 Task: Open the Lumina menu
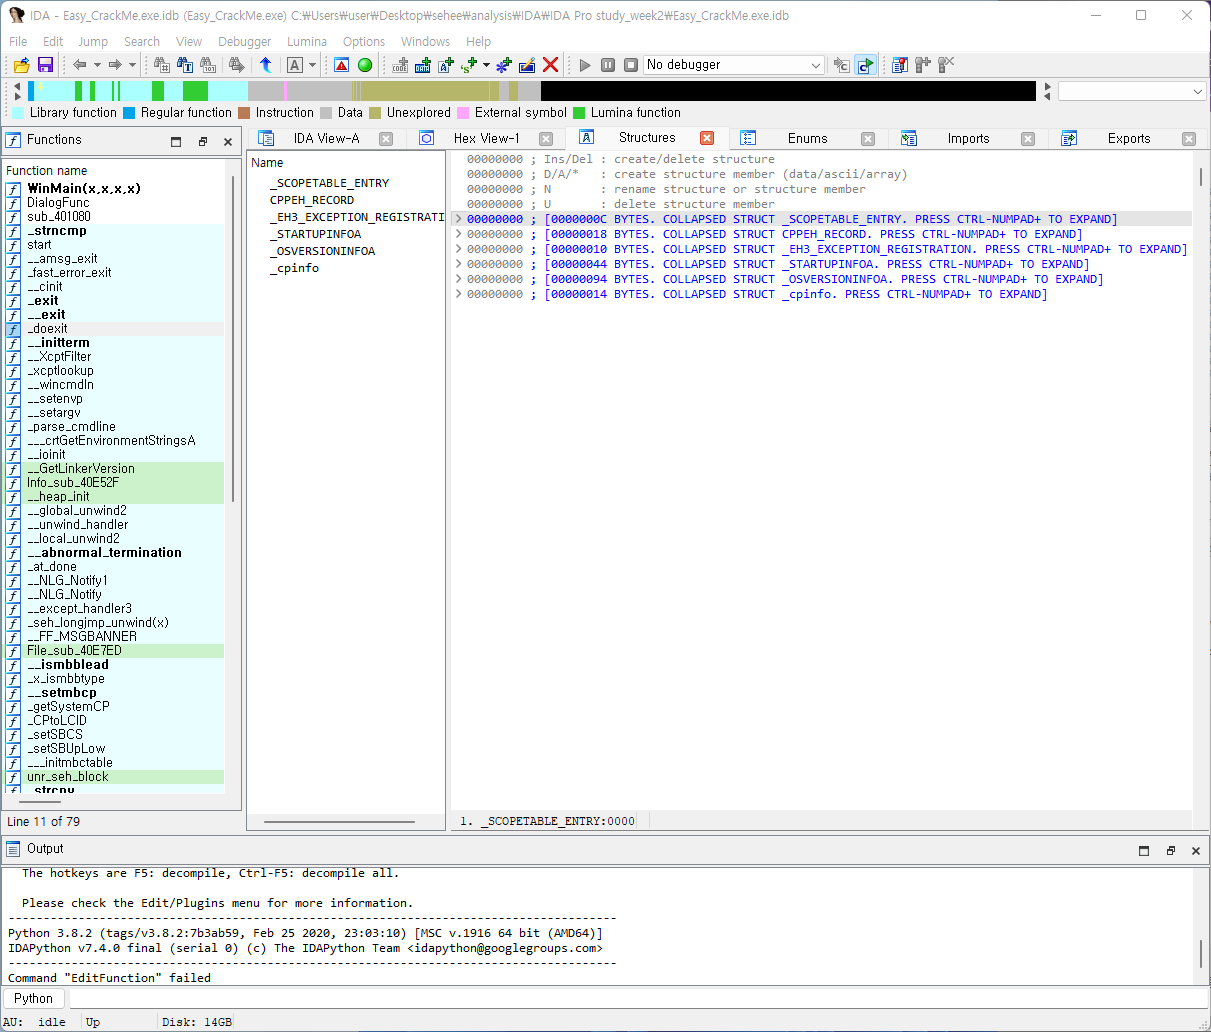(x=307, y=41)
